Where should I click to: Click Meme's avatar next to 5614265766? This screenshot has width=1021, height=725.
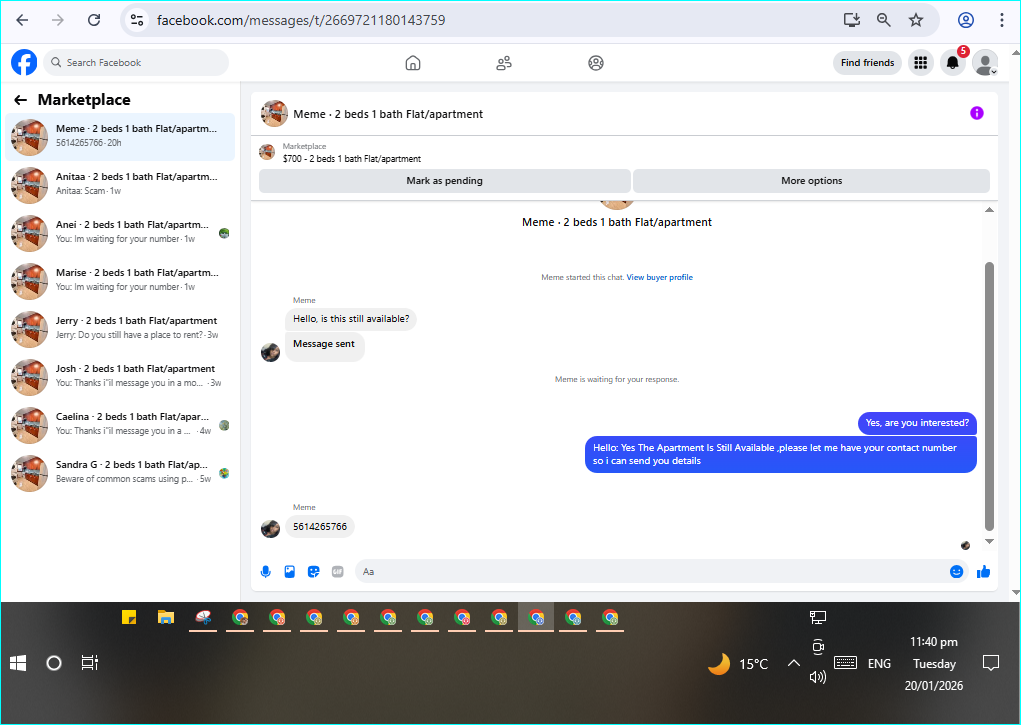tap(270, 528)
